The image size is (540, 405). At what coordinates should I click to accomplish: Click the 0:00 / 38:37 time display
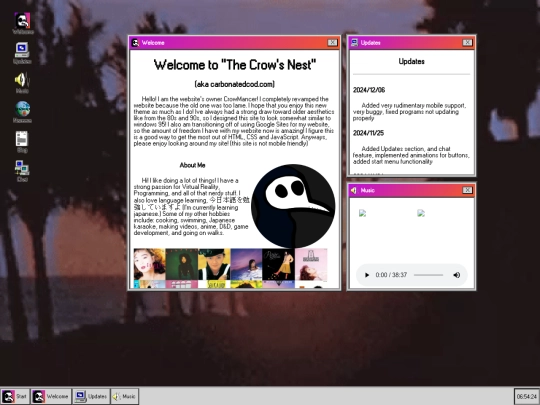click(x=391, y=275)
